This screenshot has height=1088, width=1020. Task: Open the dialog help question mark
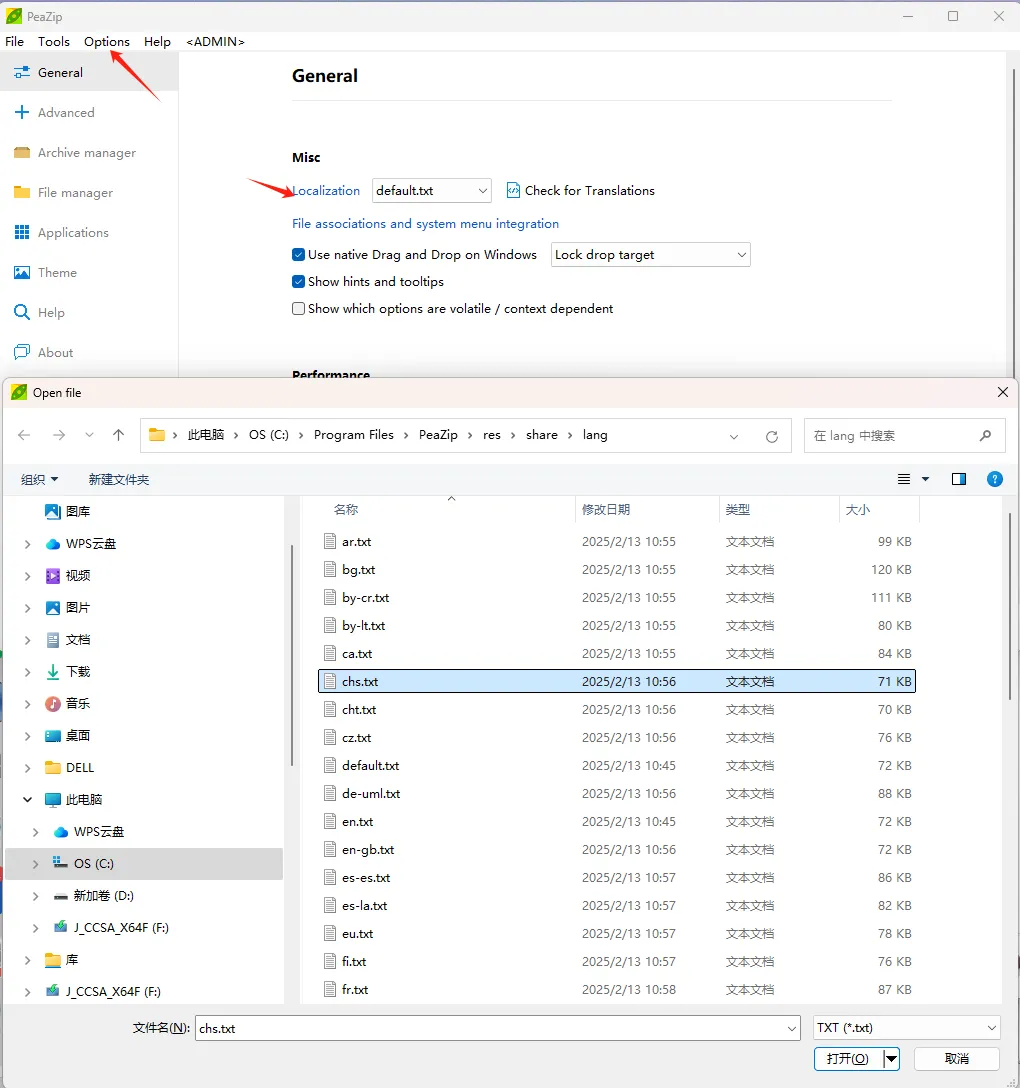(x=994, y=479)
